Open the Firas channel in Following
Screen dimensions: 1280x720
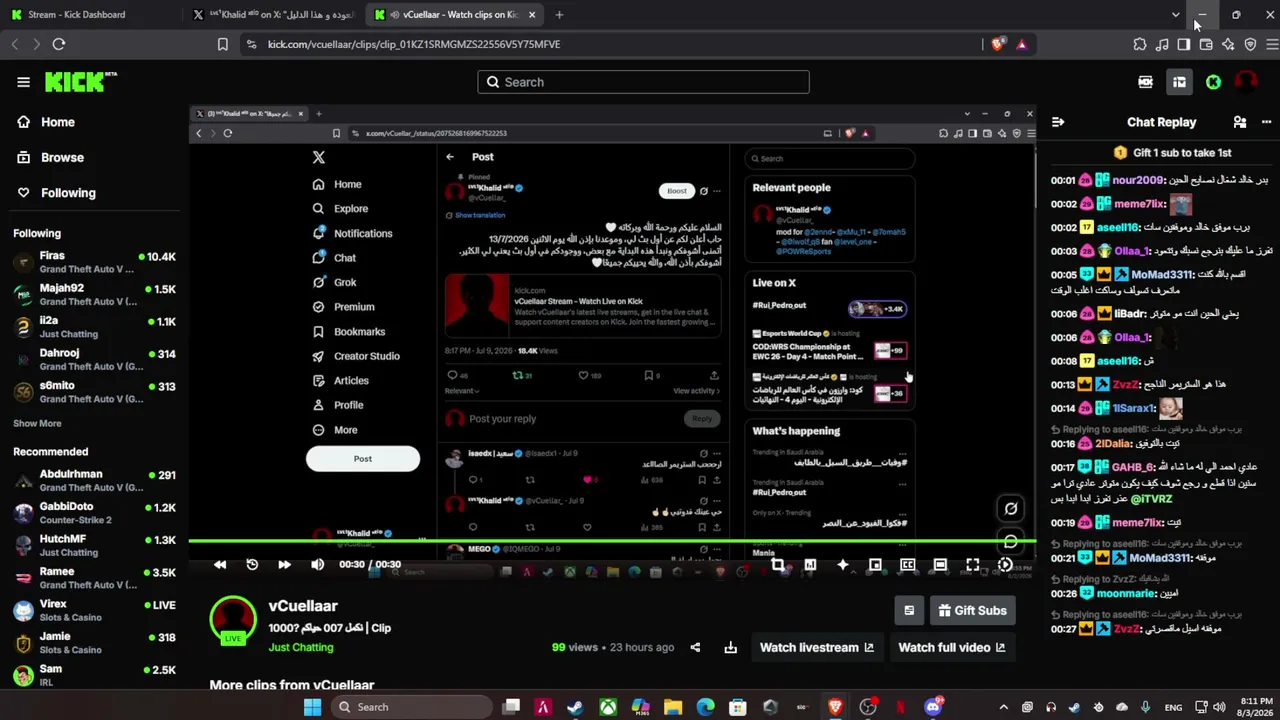point(94,263)
